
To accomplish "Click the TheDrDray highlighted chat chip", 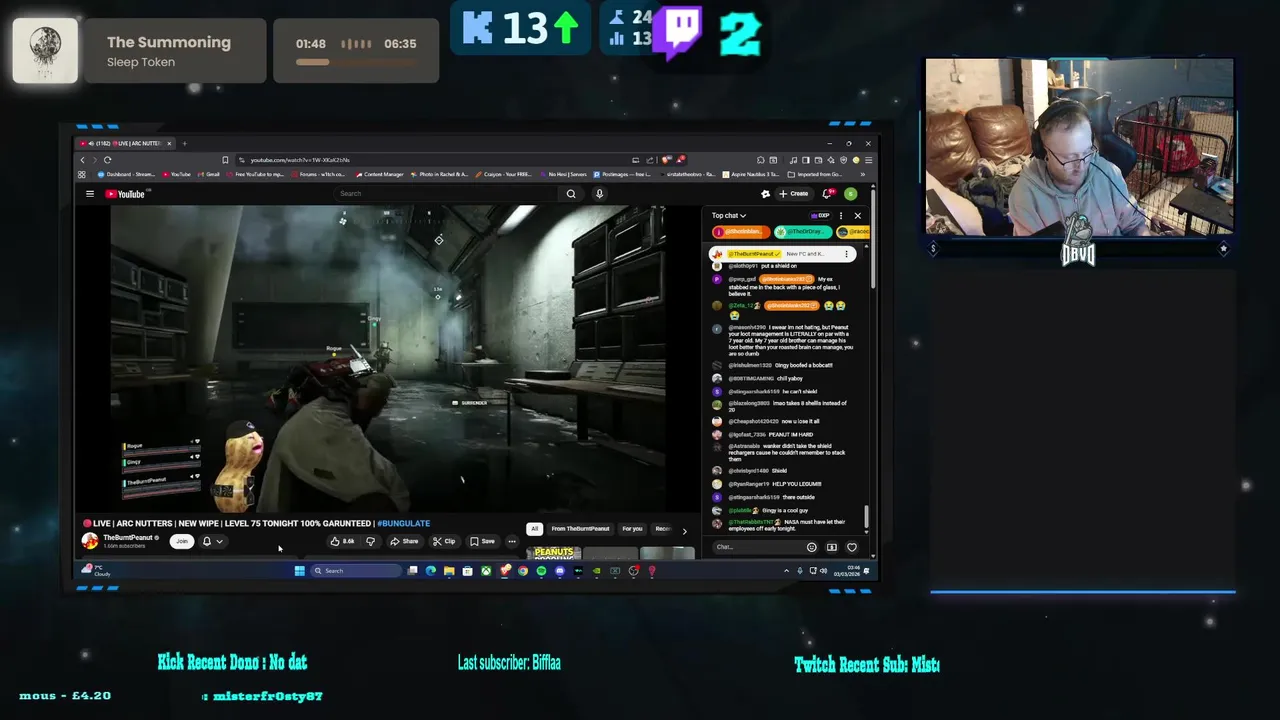I will (x=803, y=232).
